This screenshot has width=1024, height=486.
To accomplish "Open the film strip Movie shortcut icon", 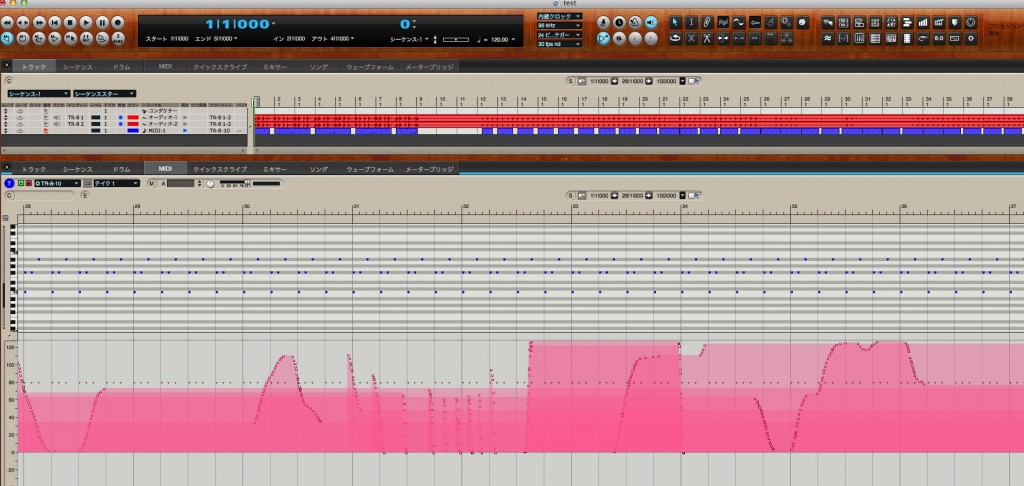I will (907, 39).
